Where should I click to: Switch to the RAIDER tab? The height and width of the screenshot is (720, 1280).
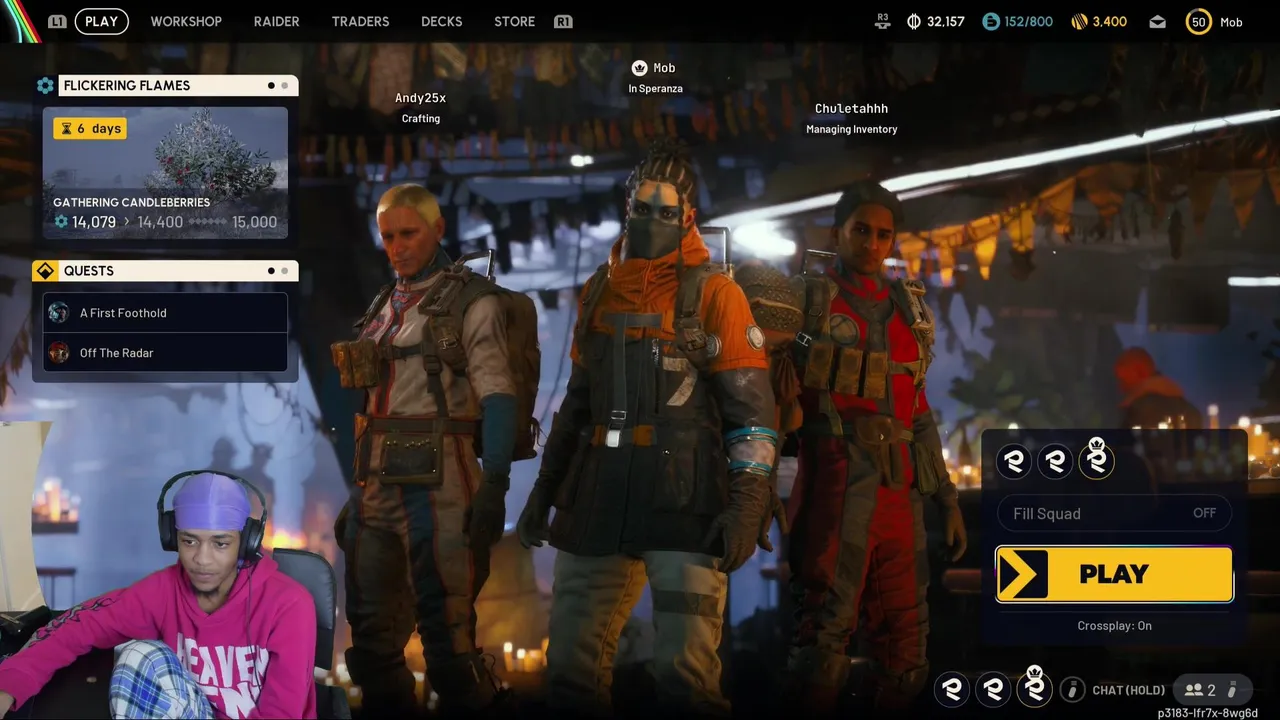point(276,21)
